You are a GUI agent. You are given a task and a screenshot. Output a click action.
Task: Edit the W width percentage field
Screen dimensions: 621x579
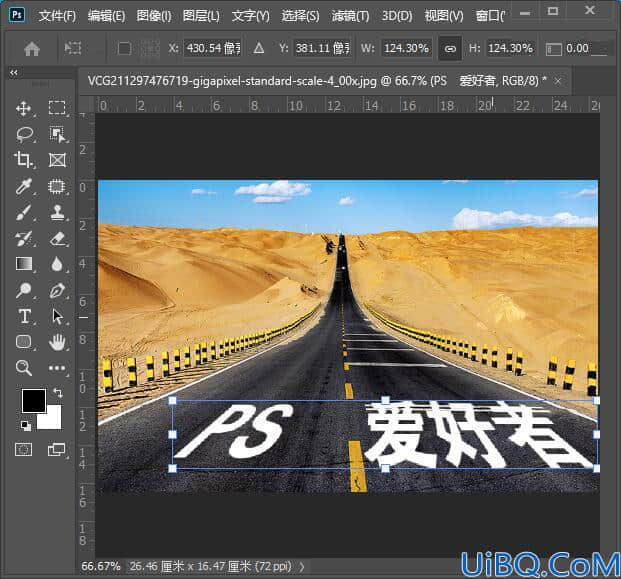coord(406,48)
